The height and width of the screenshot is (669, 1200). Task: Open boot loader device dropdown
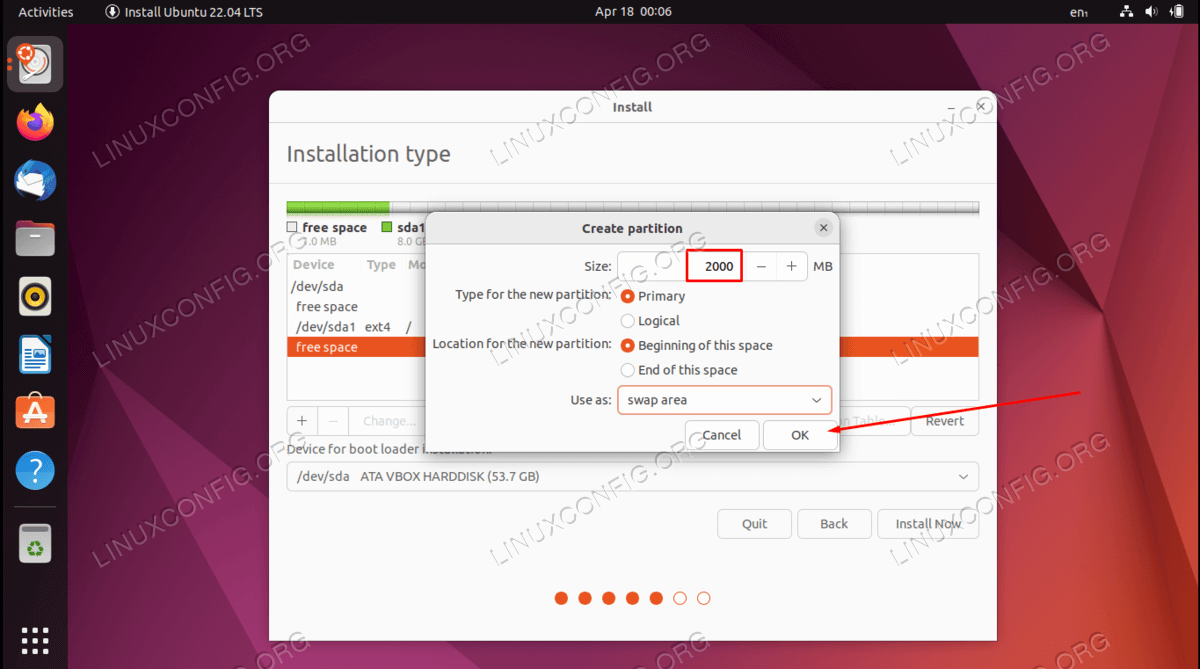633,476
